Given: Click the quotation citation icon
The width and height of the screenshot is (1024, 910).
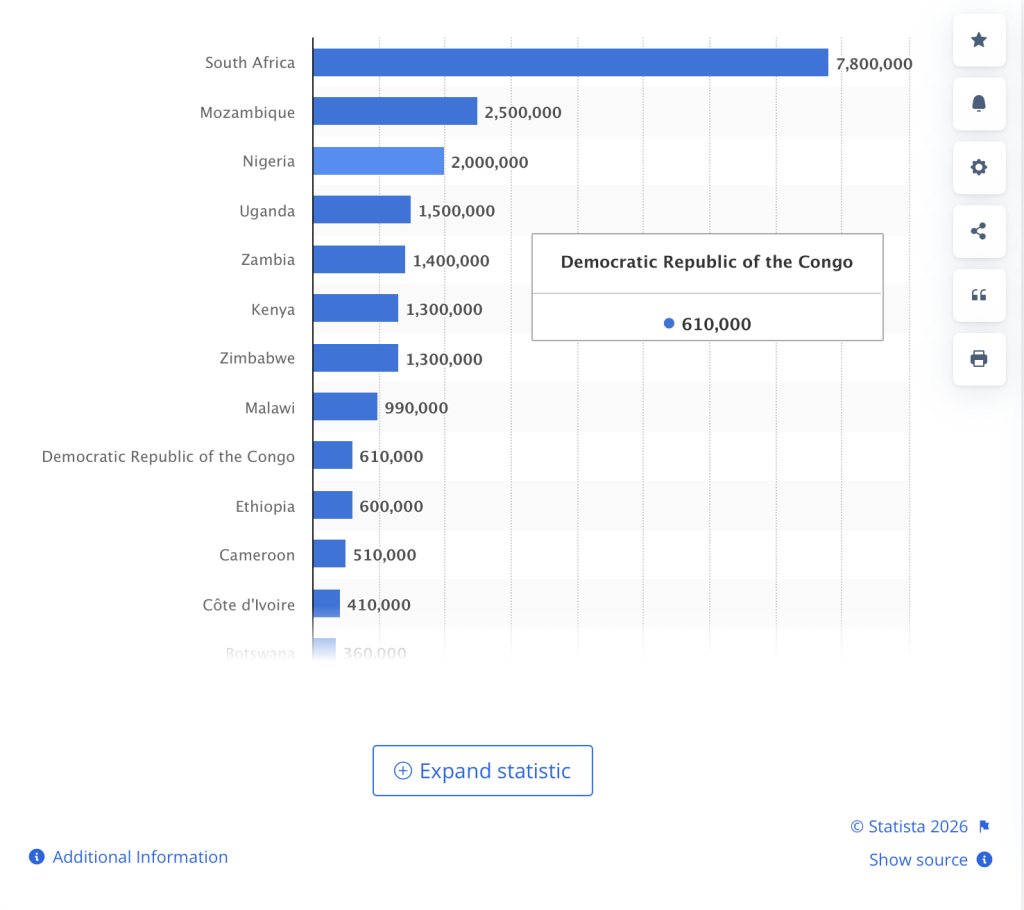Looking at the screenshot, I should [x=979, y=295].
